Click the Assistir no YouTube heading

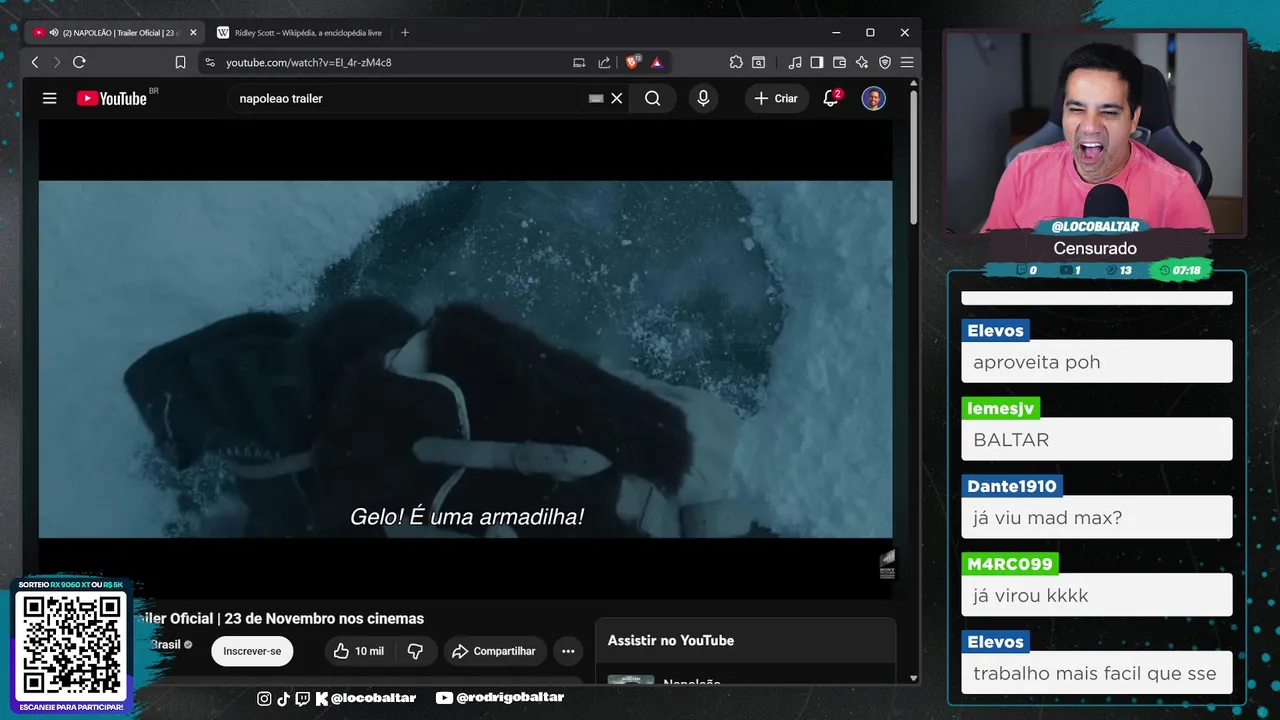point(671,640)
